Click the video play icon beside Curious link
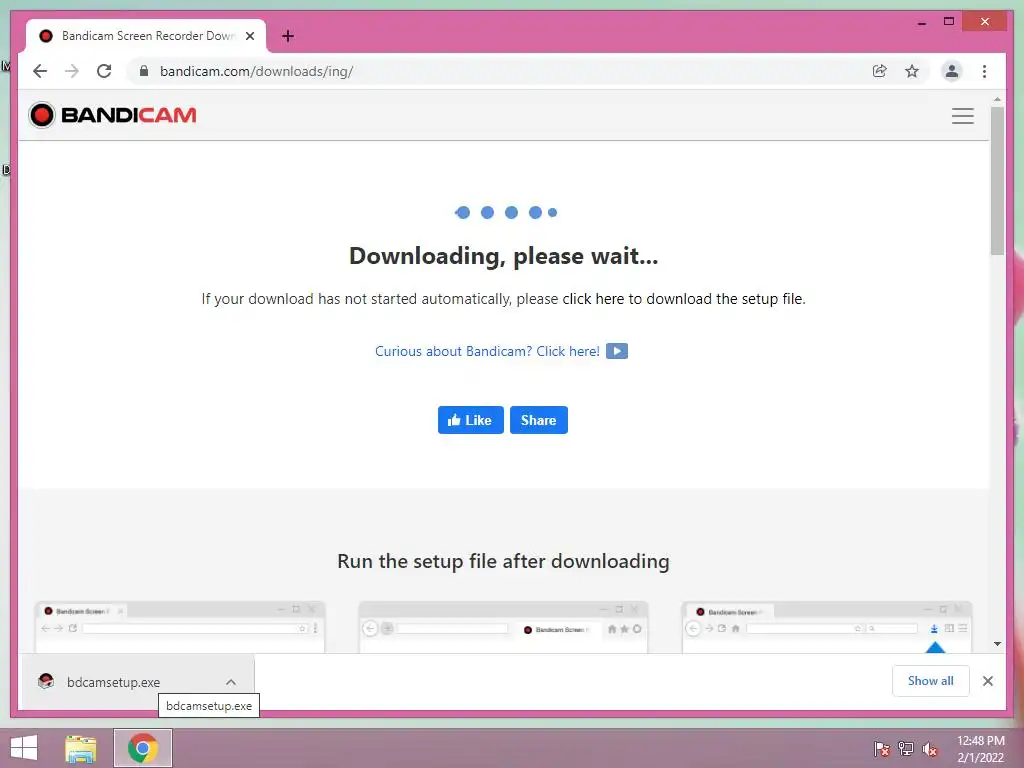 616,351
